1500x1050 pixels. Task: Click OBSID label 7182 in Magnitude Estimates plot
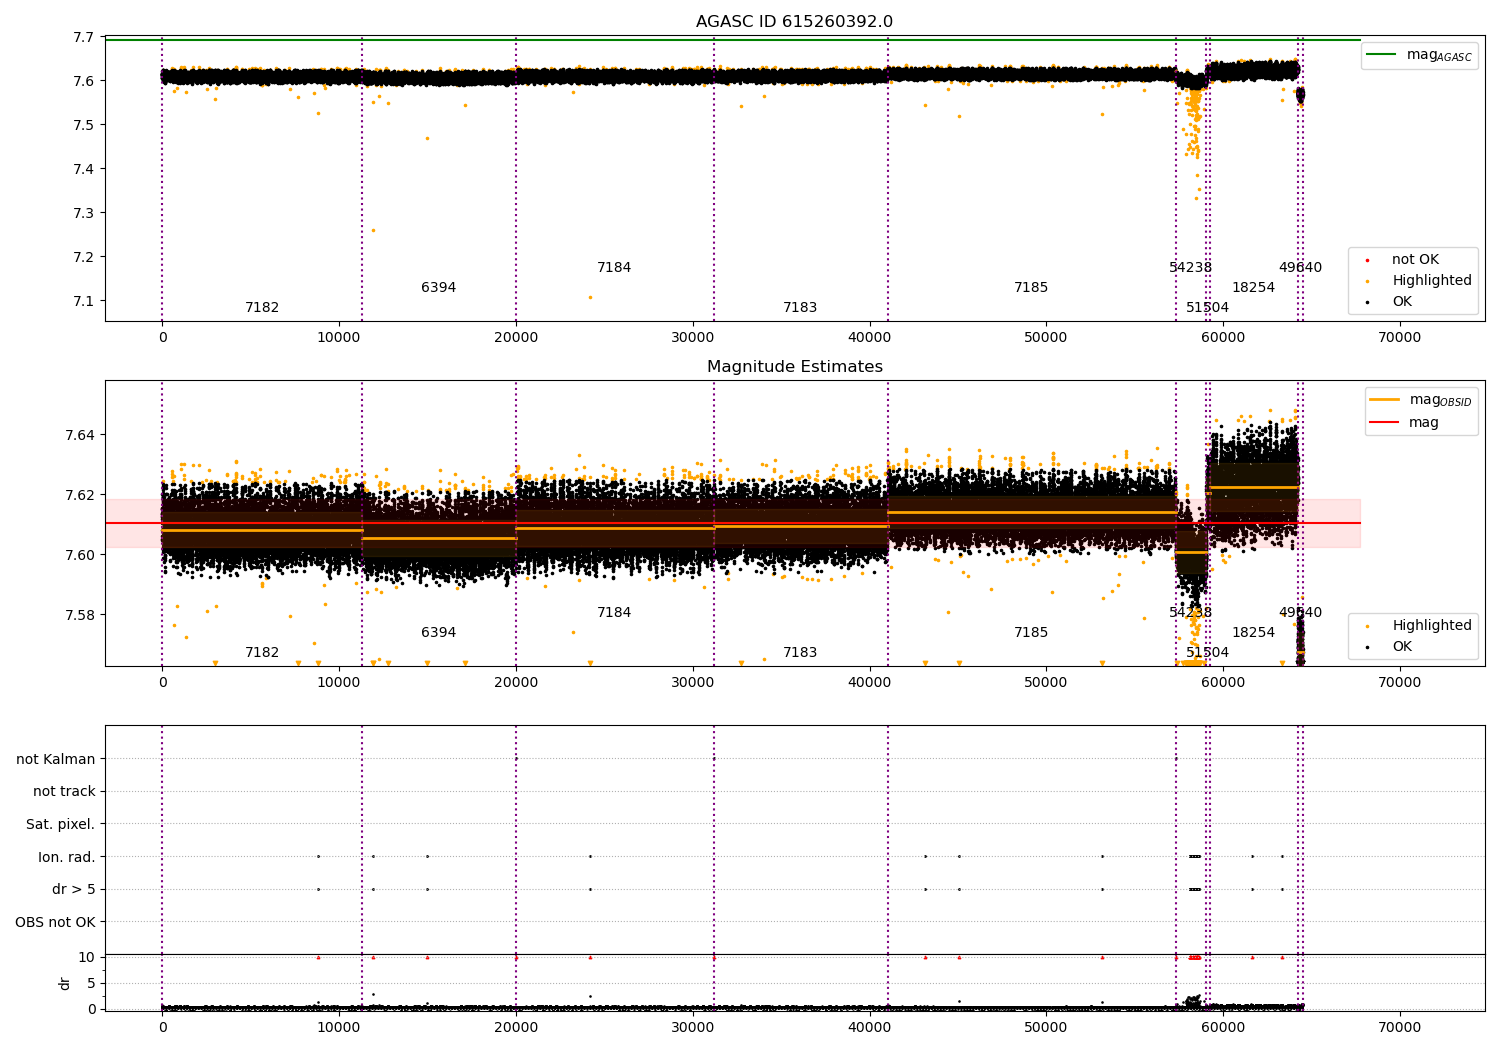[262, 653]
